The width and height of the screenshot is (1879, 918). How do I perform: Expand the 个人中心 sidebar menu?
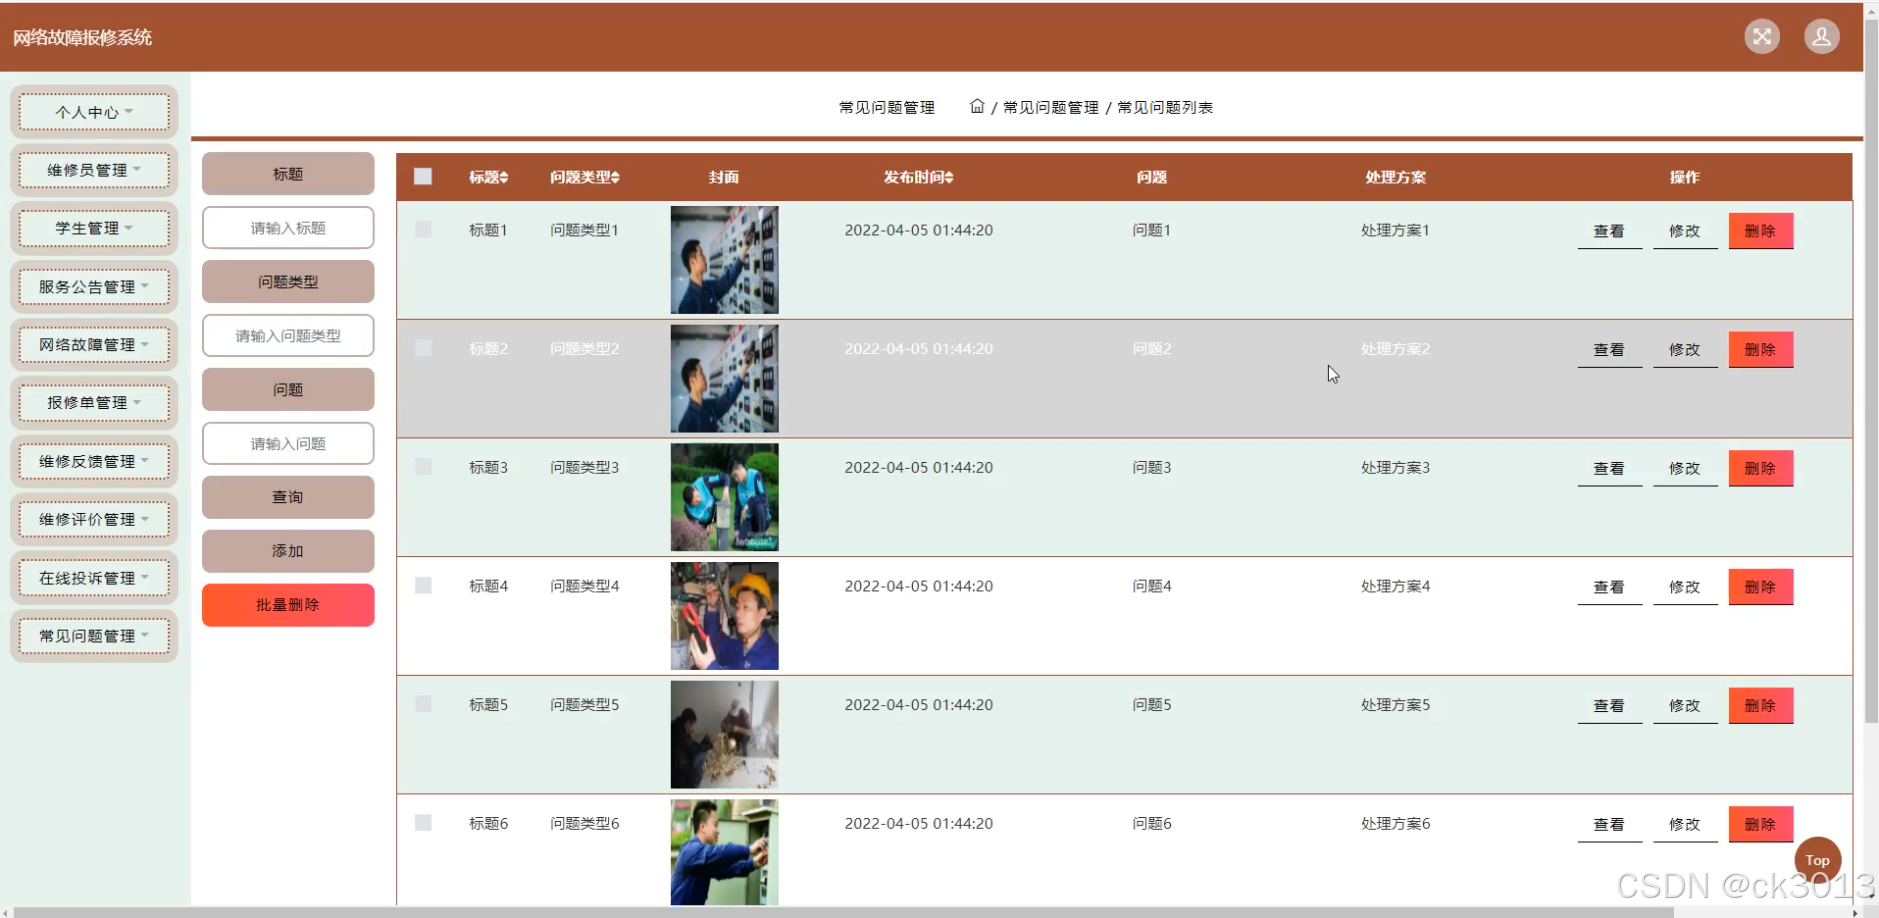point(93,111)
